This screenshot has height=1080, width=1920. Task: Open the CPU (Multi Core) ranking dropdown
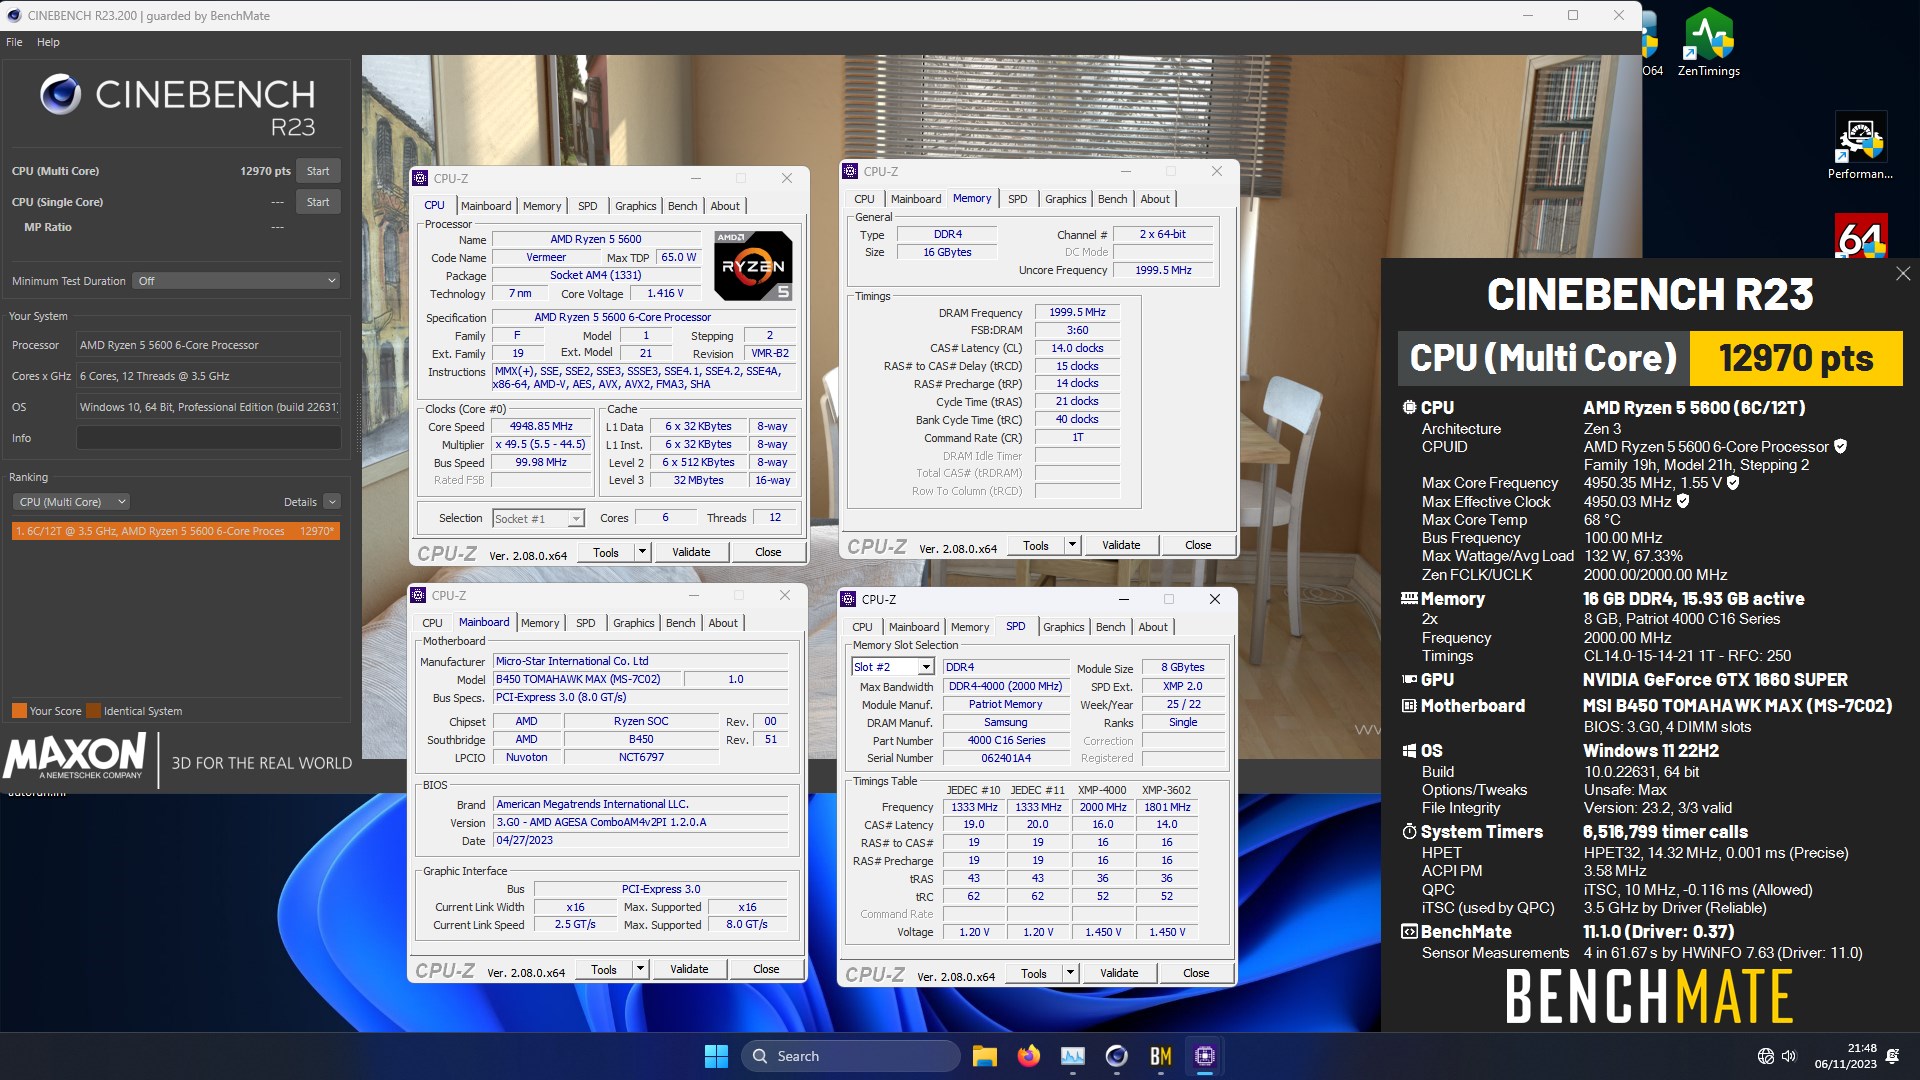[71, 502]
